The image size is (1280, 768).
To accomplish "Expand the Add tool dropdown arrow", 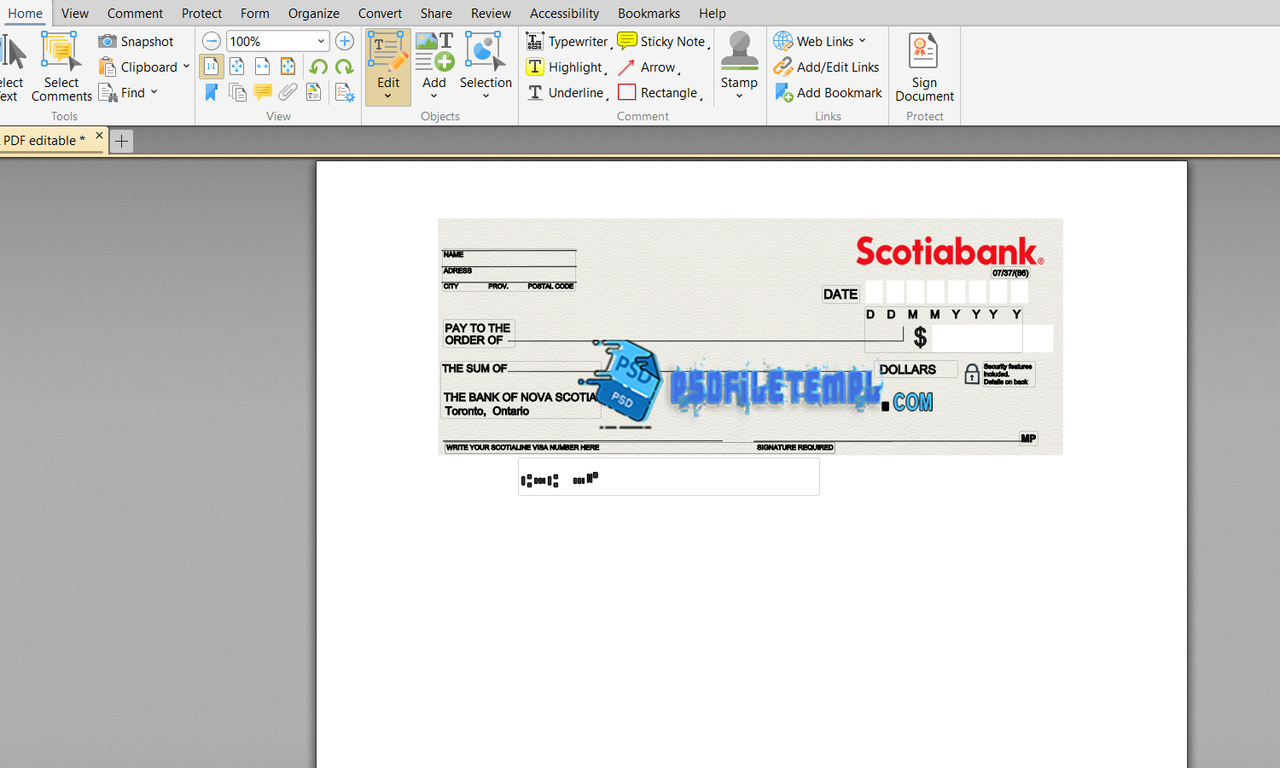I will 434,97.
